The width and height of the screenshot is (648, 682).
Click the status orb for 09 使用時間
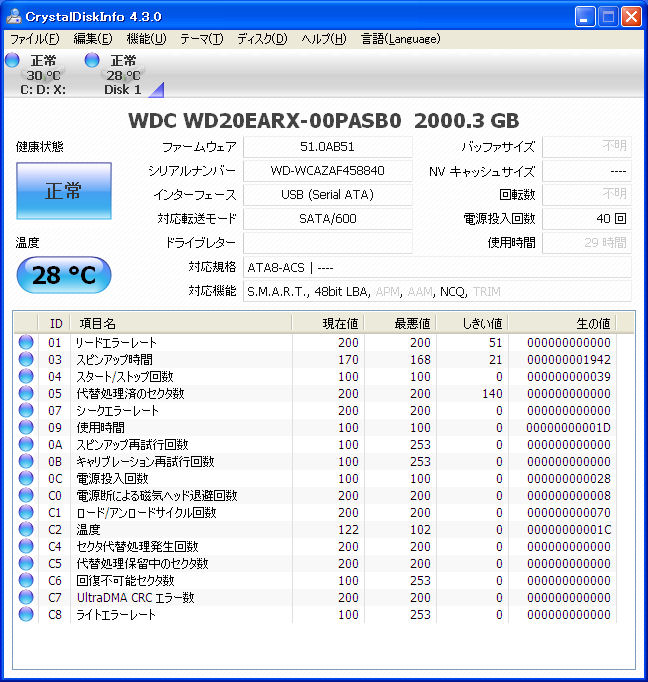click(x=26, y=427)
